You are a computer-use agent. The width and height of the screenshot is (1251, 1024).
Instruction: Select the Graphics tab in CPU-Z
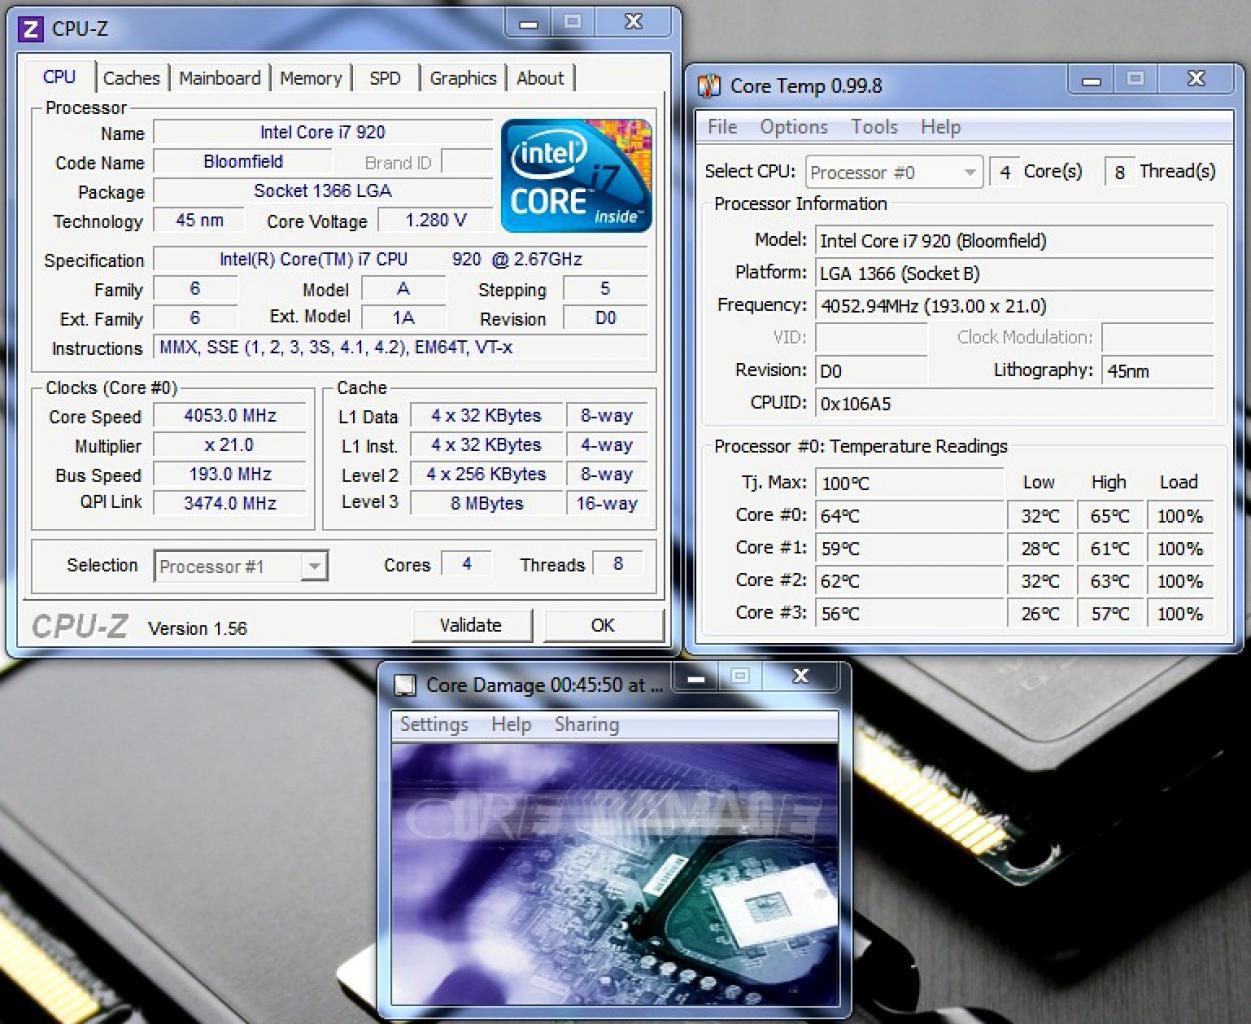click(x=463, y=78)
